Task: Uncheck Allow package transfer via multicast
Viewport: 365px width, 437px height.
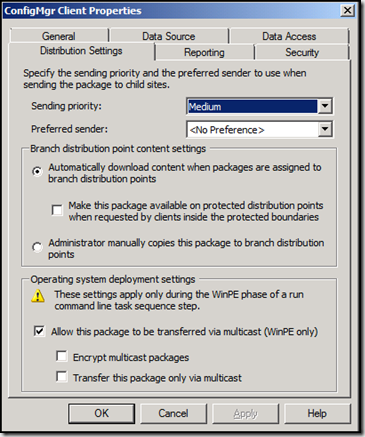Action: [39, 331]
